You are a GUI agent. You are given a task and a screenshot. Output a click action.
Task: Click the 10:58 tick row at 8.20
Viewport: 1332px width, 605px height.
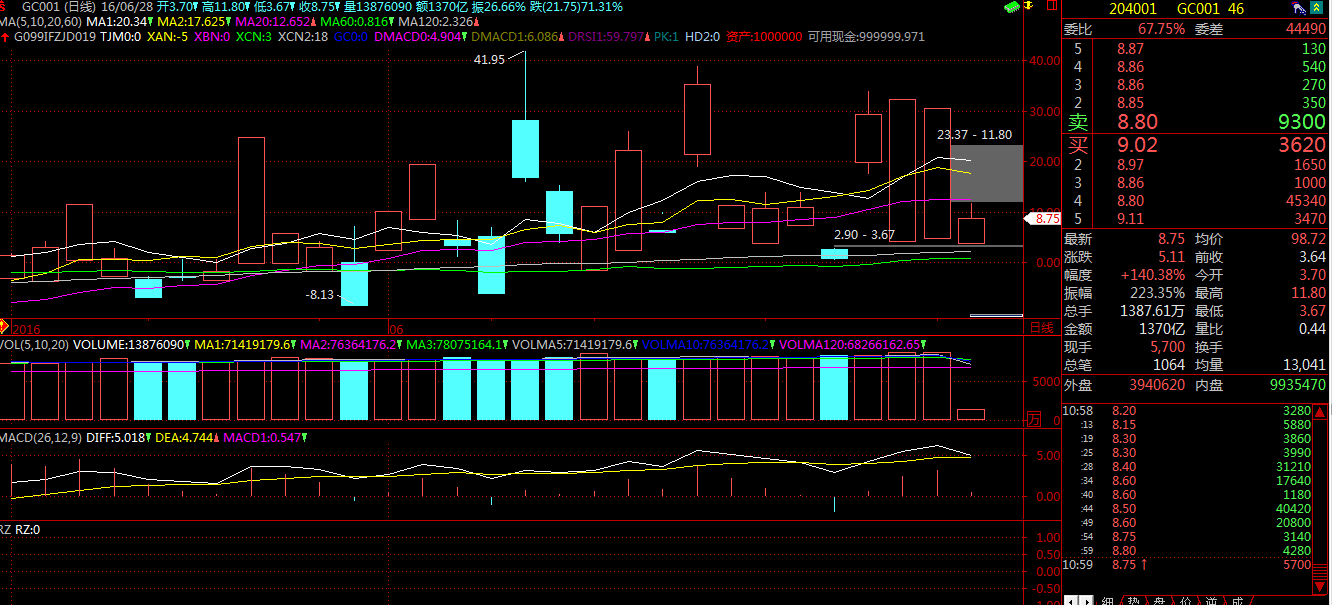1187,410
